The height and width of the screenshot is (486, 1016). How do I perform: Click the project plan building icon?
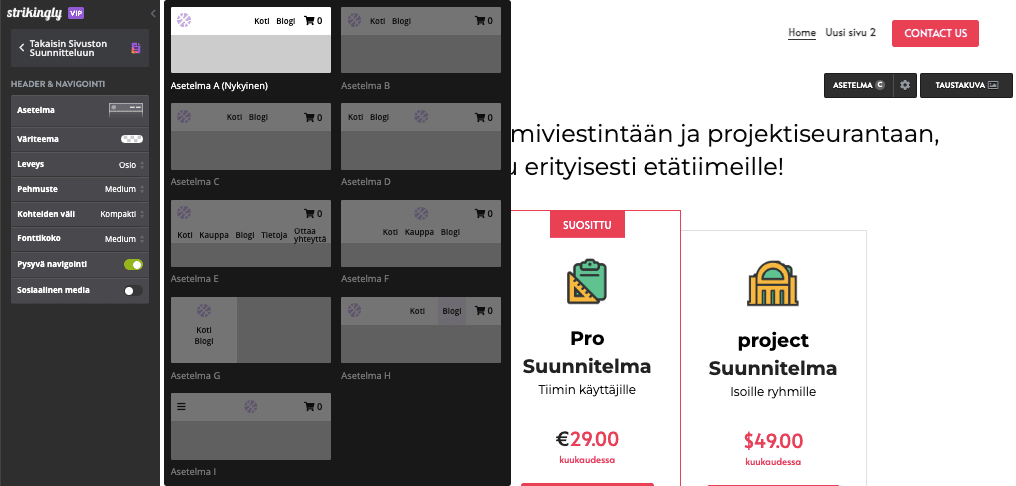(x=773, y=284)
